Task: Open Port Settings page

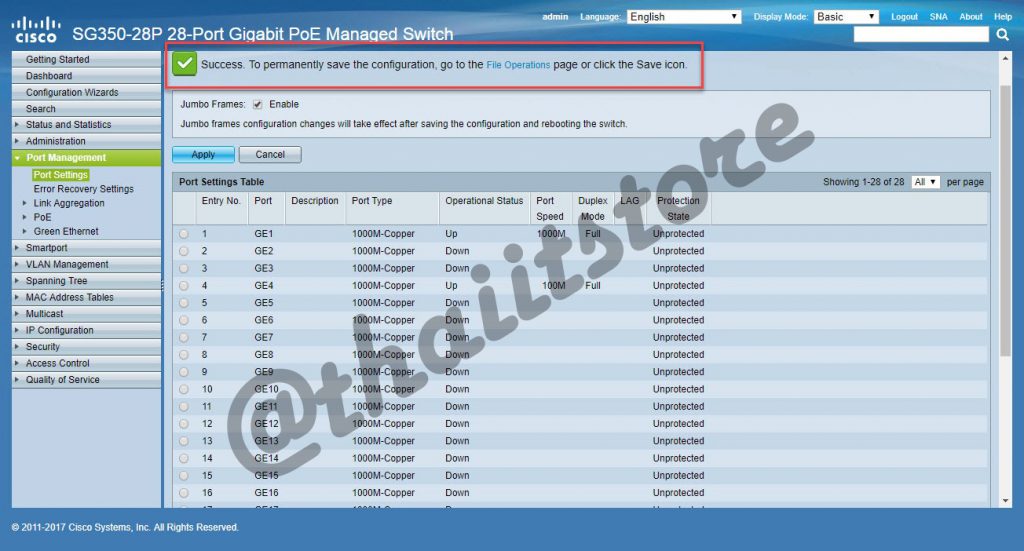Action: (61, 174)
